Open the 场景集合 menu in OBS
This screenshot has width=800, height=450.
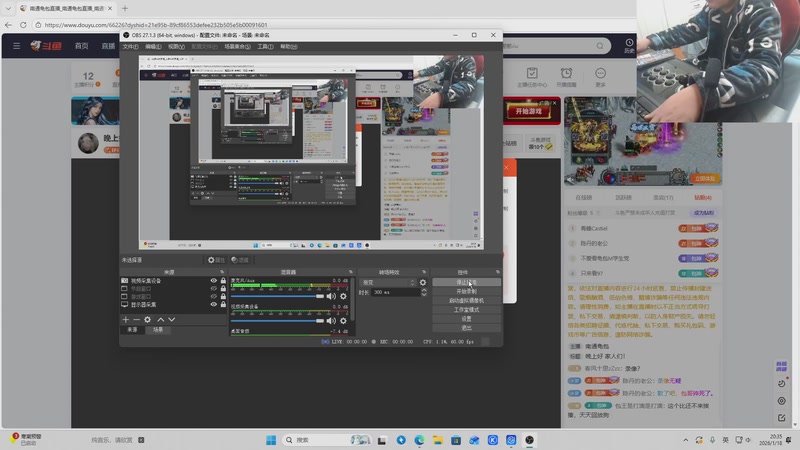(237, 46)
